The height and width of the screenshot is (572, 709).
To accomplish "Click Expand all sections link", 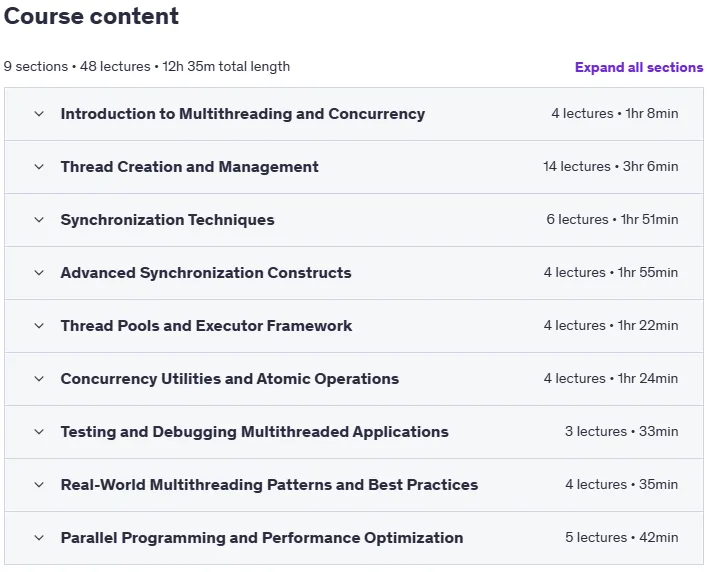I will [639, 67].
